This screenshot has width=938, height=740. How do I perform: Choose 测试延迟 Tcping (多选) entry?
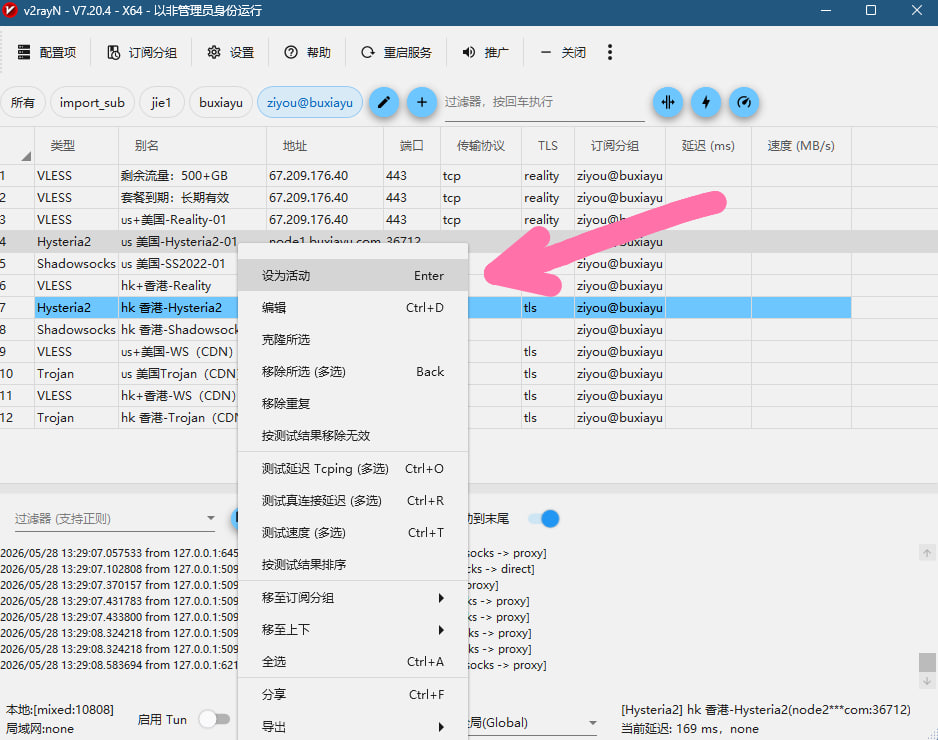pyautogui.click(x=353, y=468)
